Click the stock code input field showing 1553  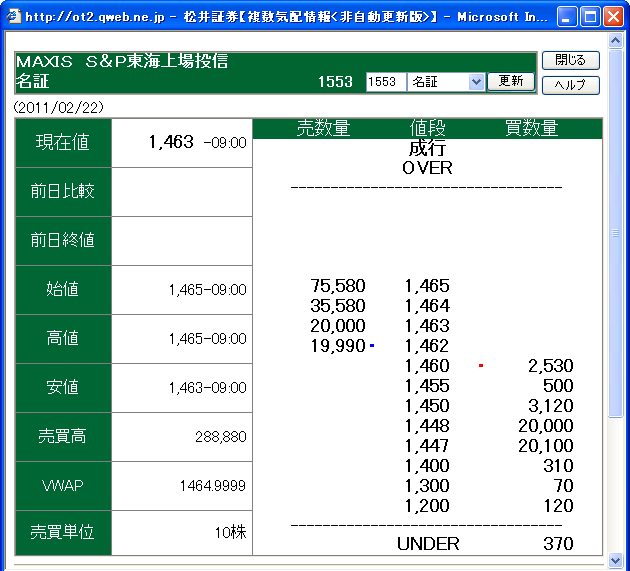[x=386, y=82]
